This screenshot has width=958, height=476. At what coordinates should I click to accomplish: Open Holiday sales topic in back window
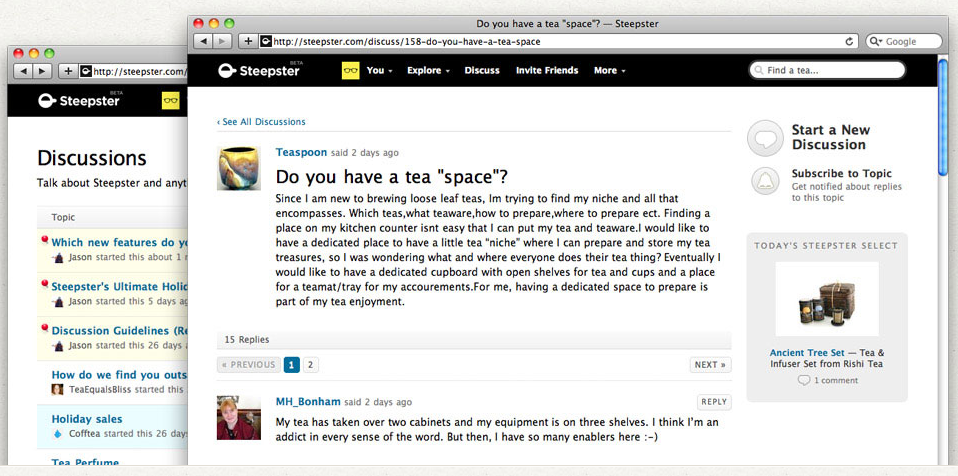point(87,419)
